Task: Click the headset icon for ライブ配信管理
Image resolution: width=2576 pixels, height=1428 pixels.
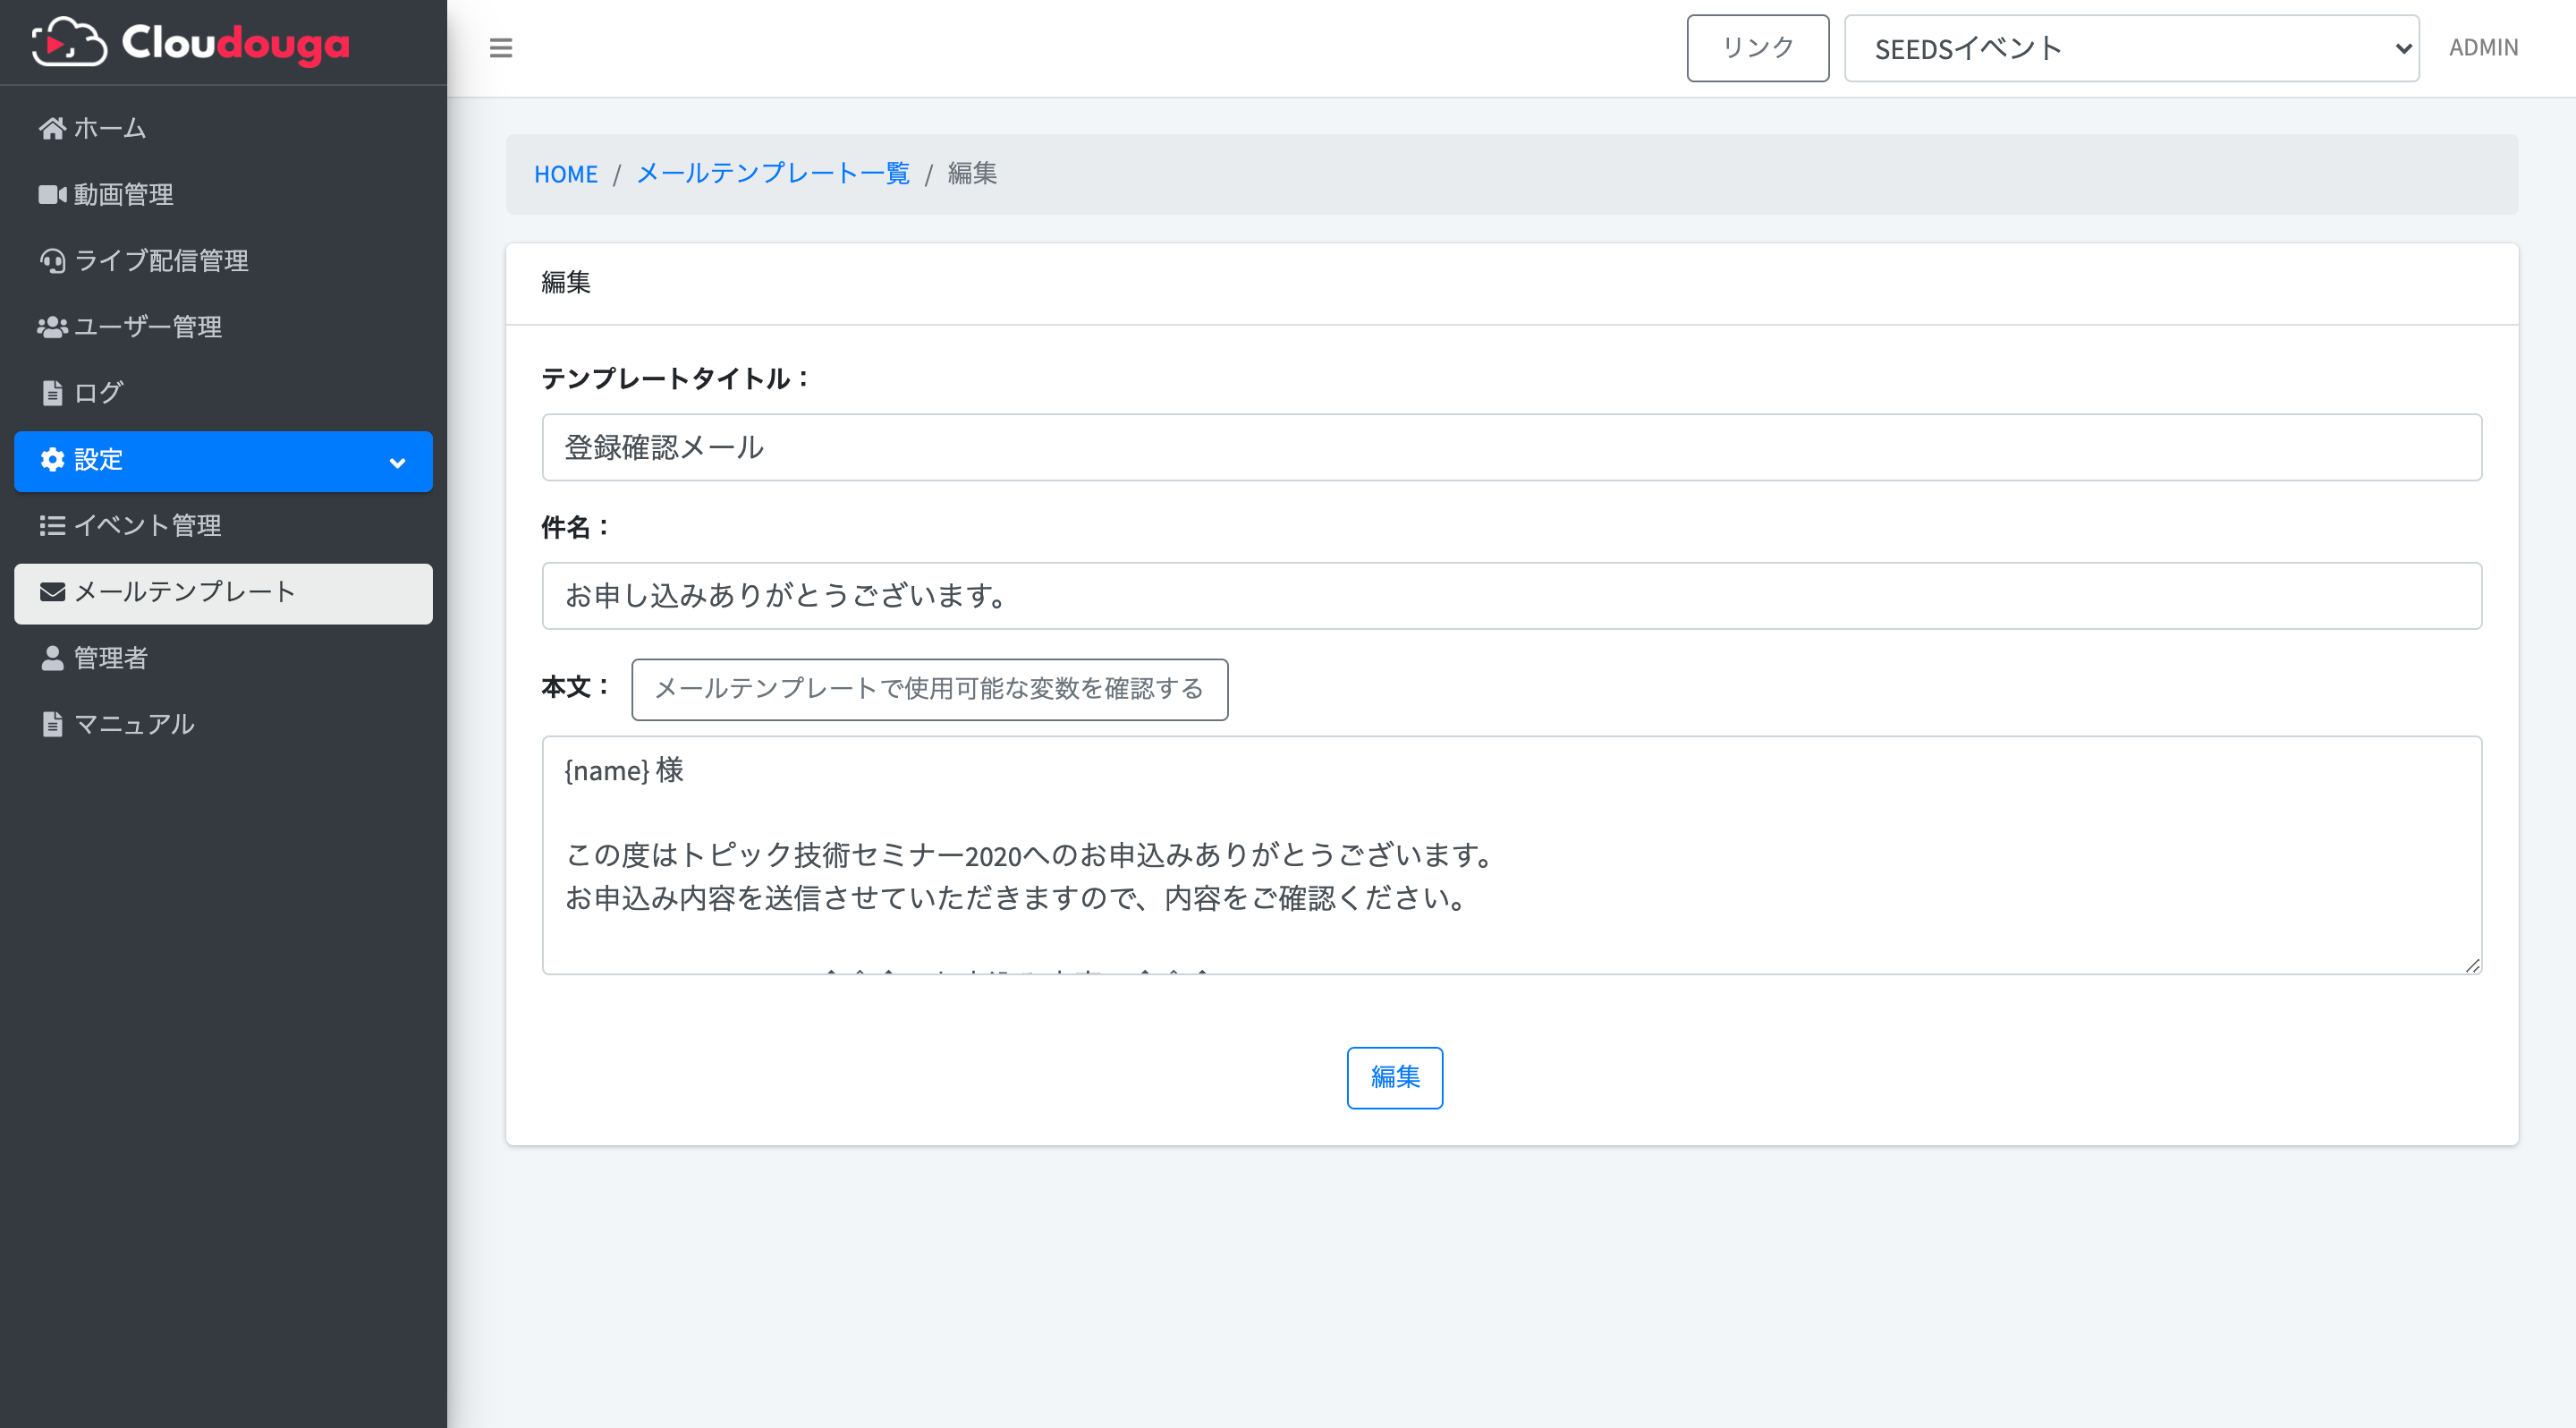Action: [52, 261]
